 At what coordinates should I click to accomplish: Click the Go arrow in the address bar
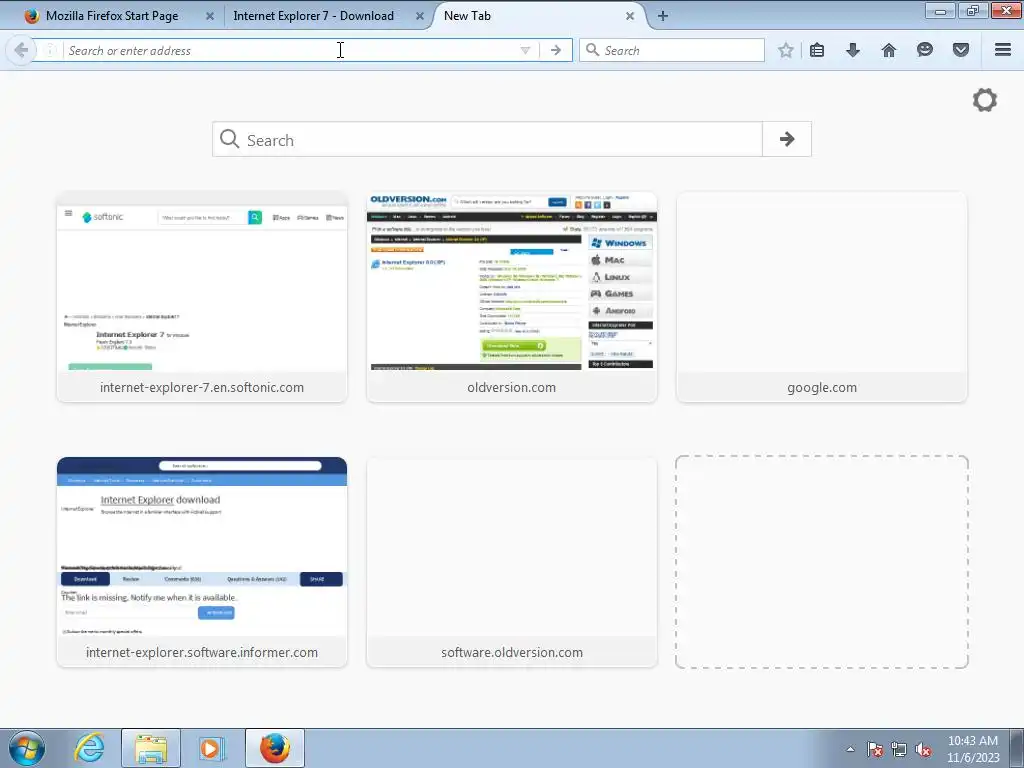(x=556, y=50)
